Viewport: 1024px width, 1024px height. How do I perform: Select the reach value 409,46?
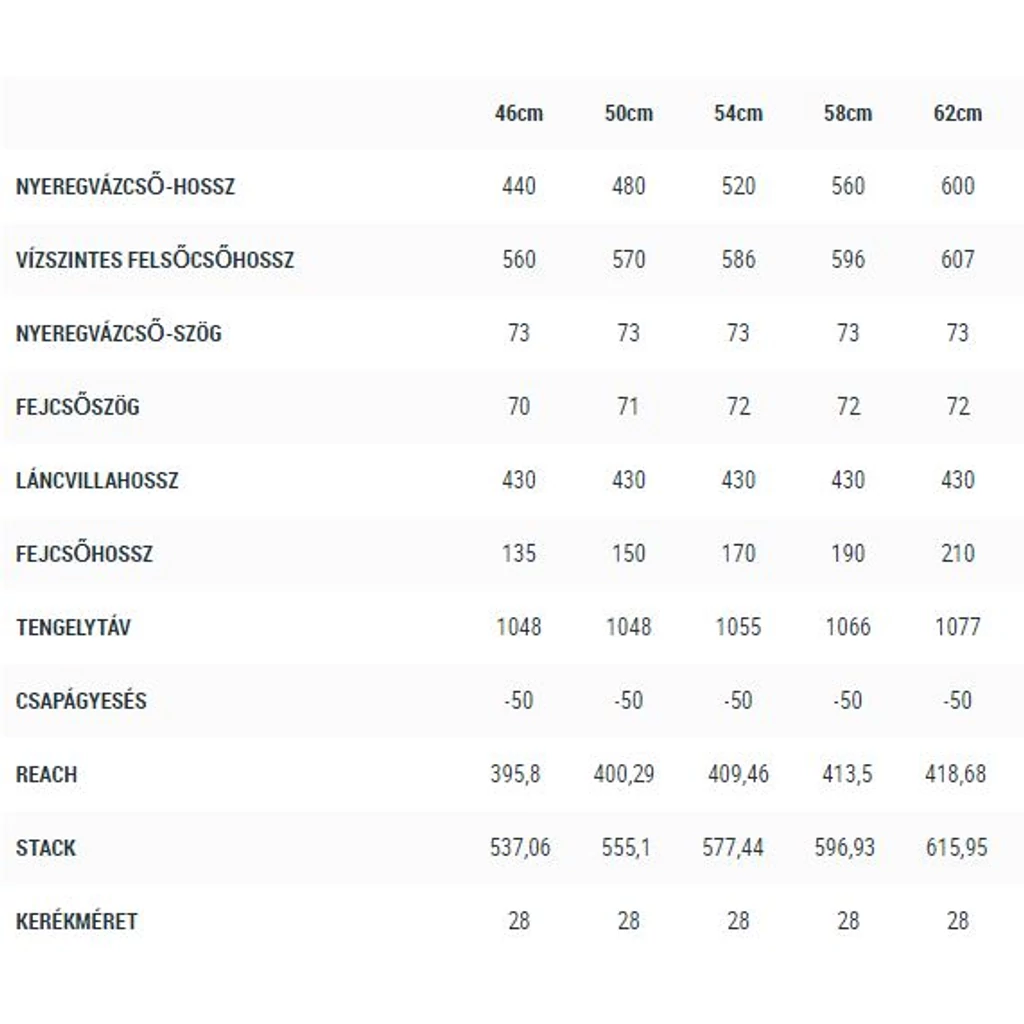click(x=738, y=774)
